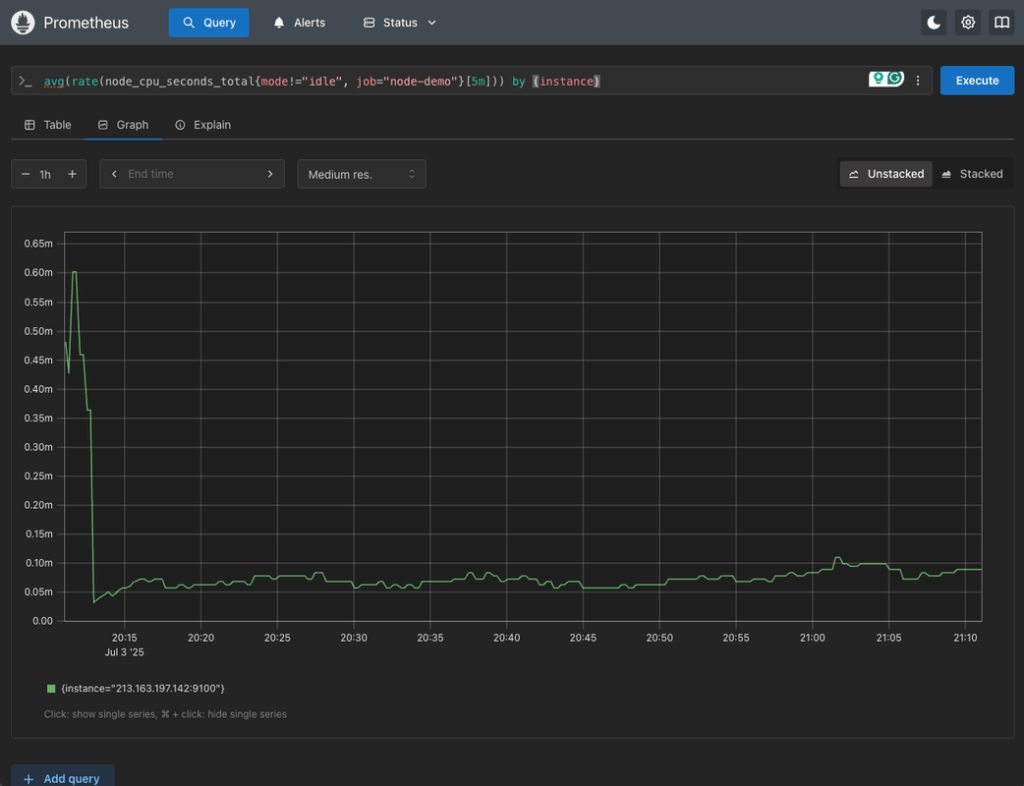
Task: Open documentation via the book icon
Action: coord(1001,22)
